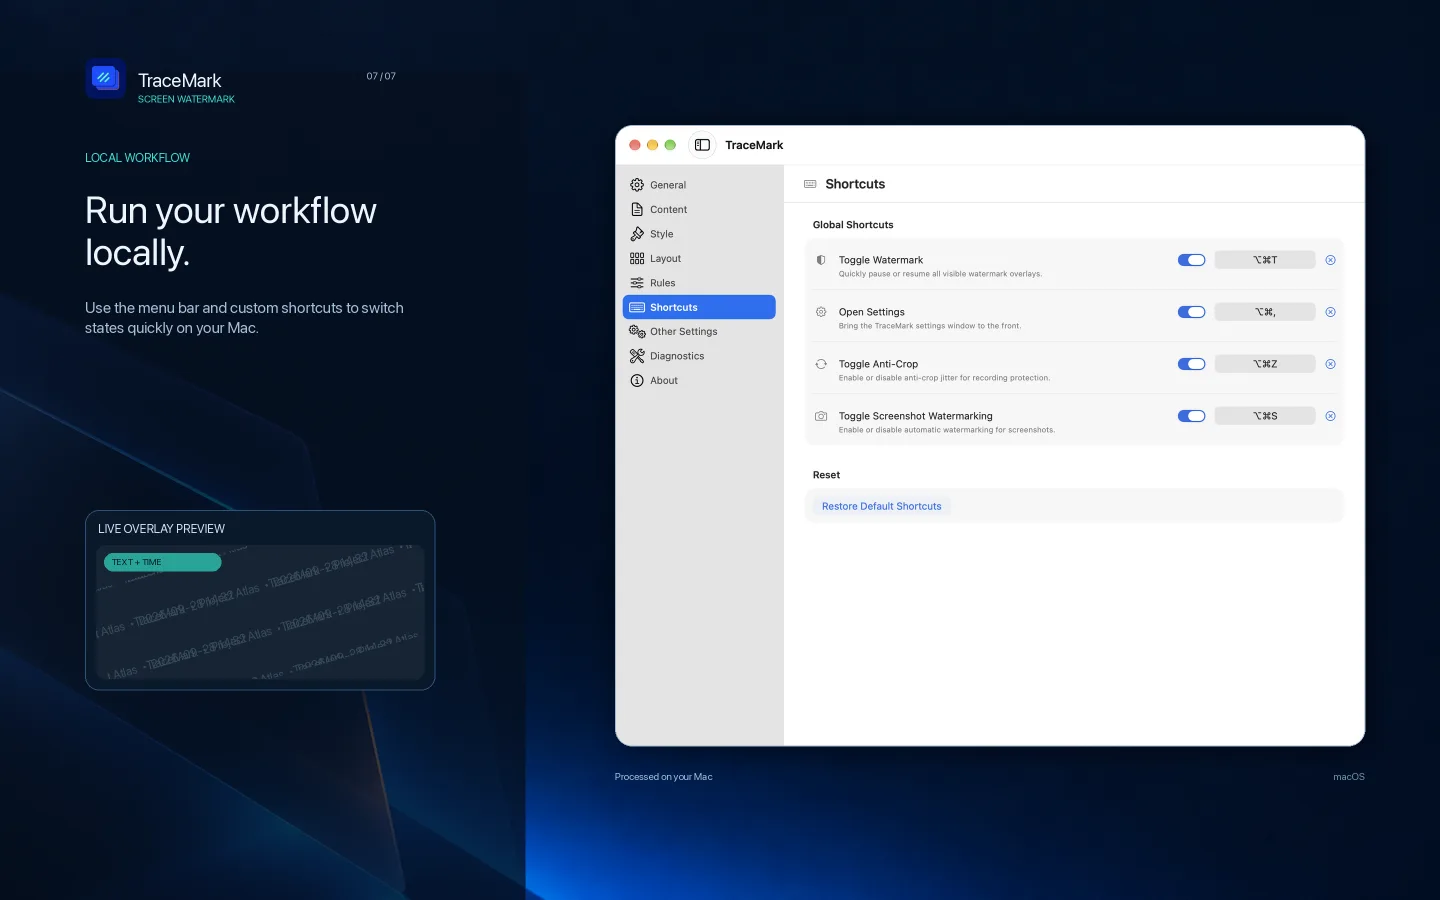Viewport: 1440px width, 900px height.
Task: Click the refresh arrows icon beside Toggle Anti-Crop
Action: click(x=821, y=364)
